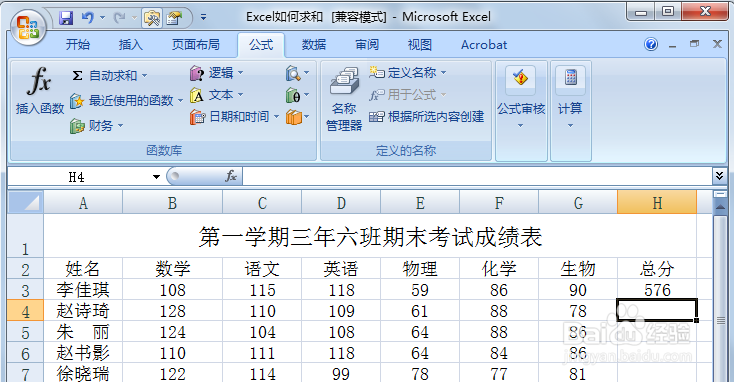
Task: Click the name cell 徐晓瑞
Action: pos(83,374)
